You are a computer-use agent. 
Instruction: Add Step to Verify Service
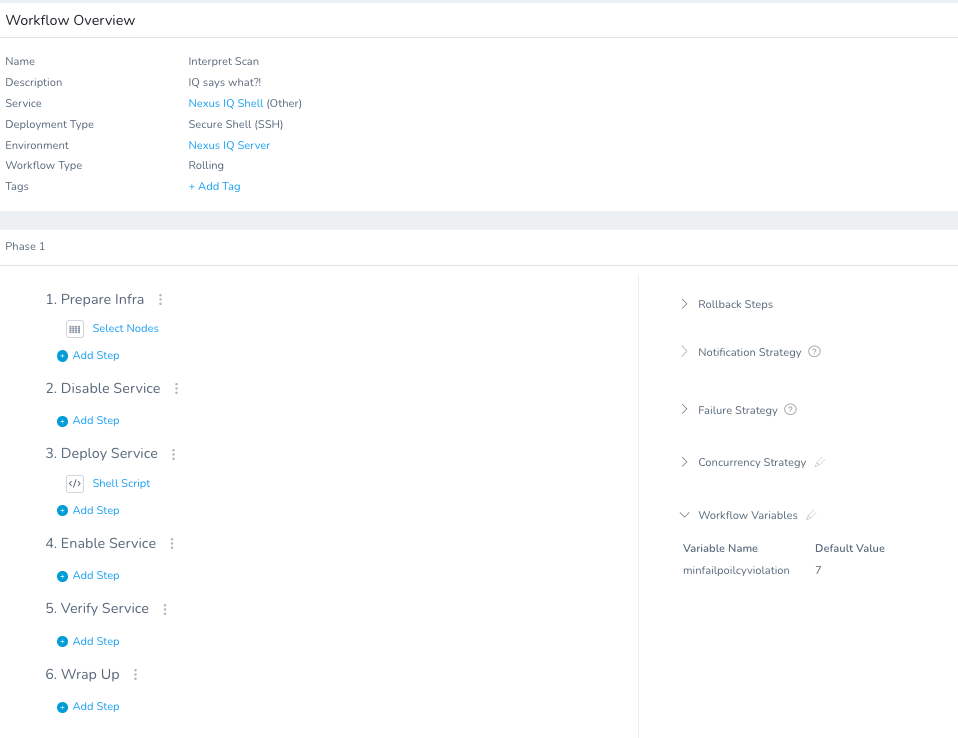coord(96,641)
